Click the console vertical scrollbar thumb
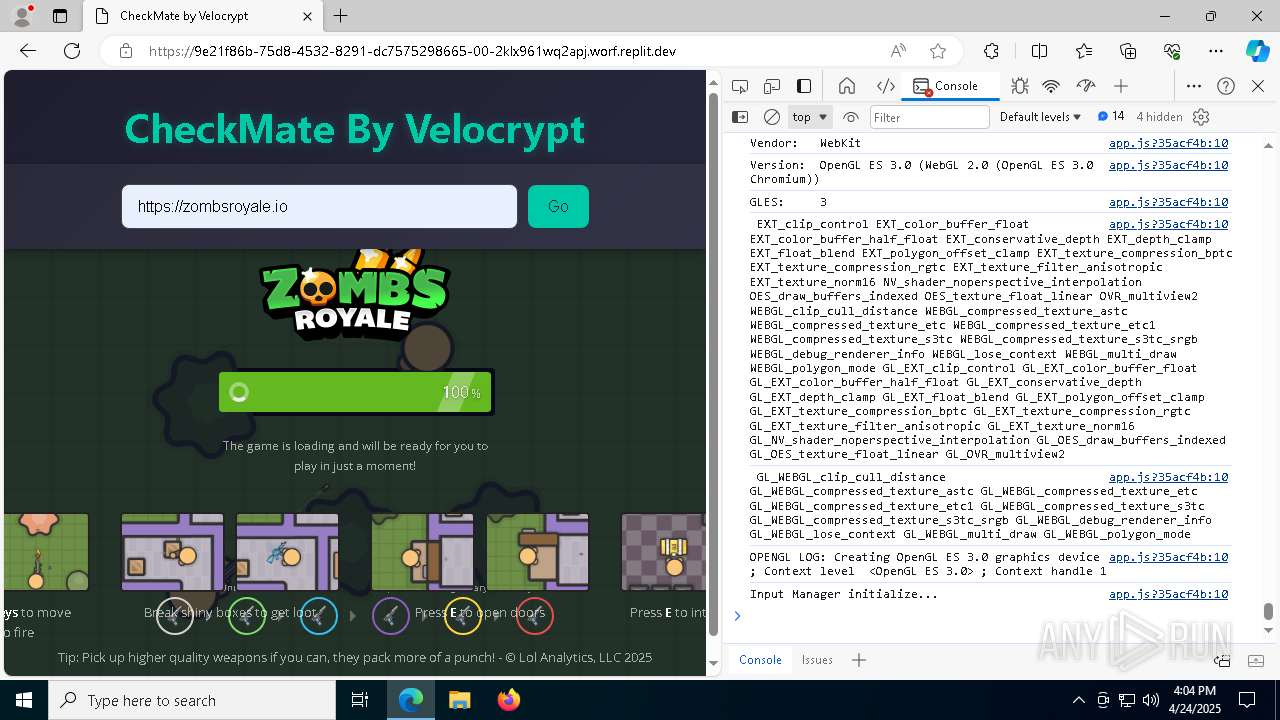The height and width of the screenshot is (720, 1280). [1268, 611]
